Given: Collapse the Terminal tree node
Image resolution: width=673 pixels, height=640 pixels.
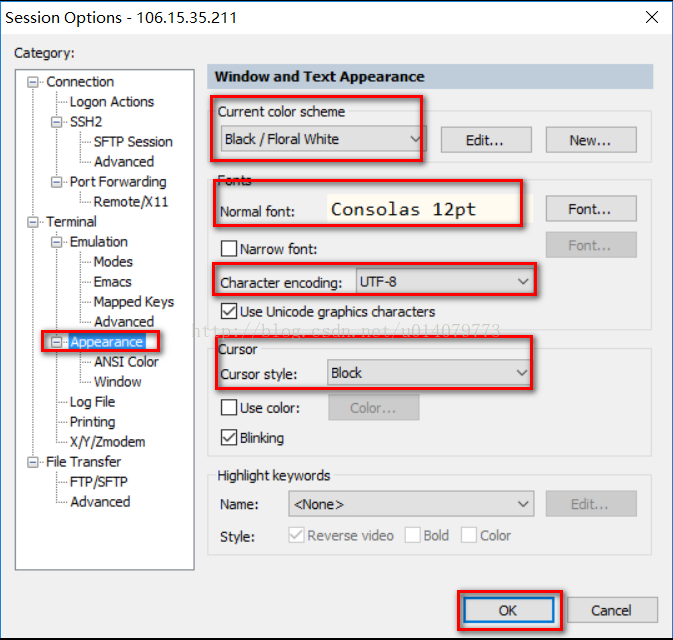Looking at the screenshot, I should (33, 222).
